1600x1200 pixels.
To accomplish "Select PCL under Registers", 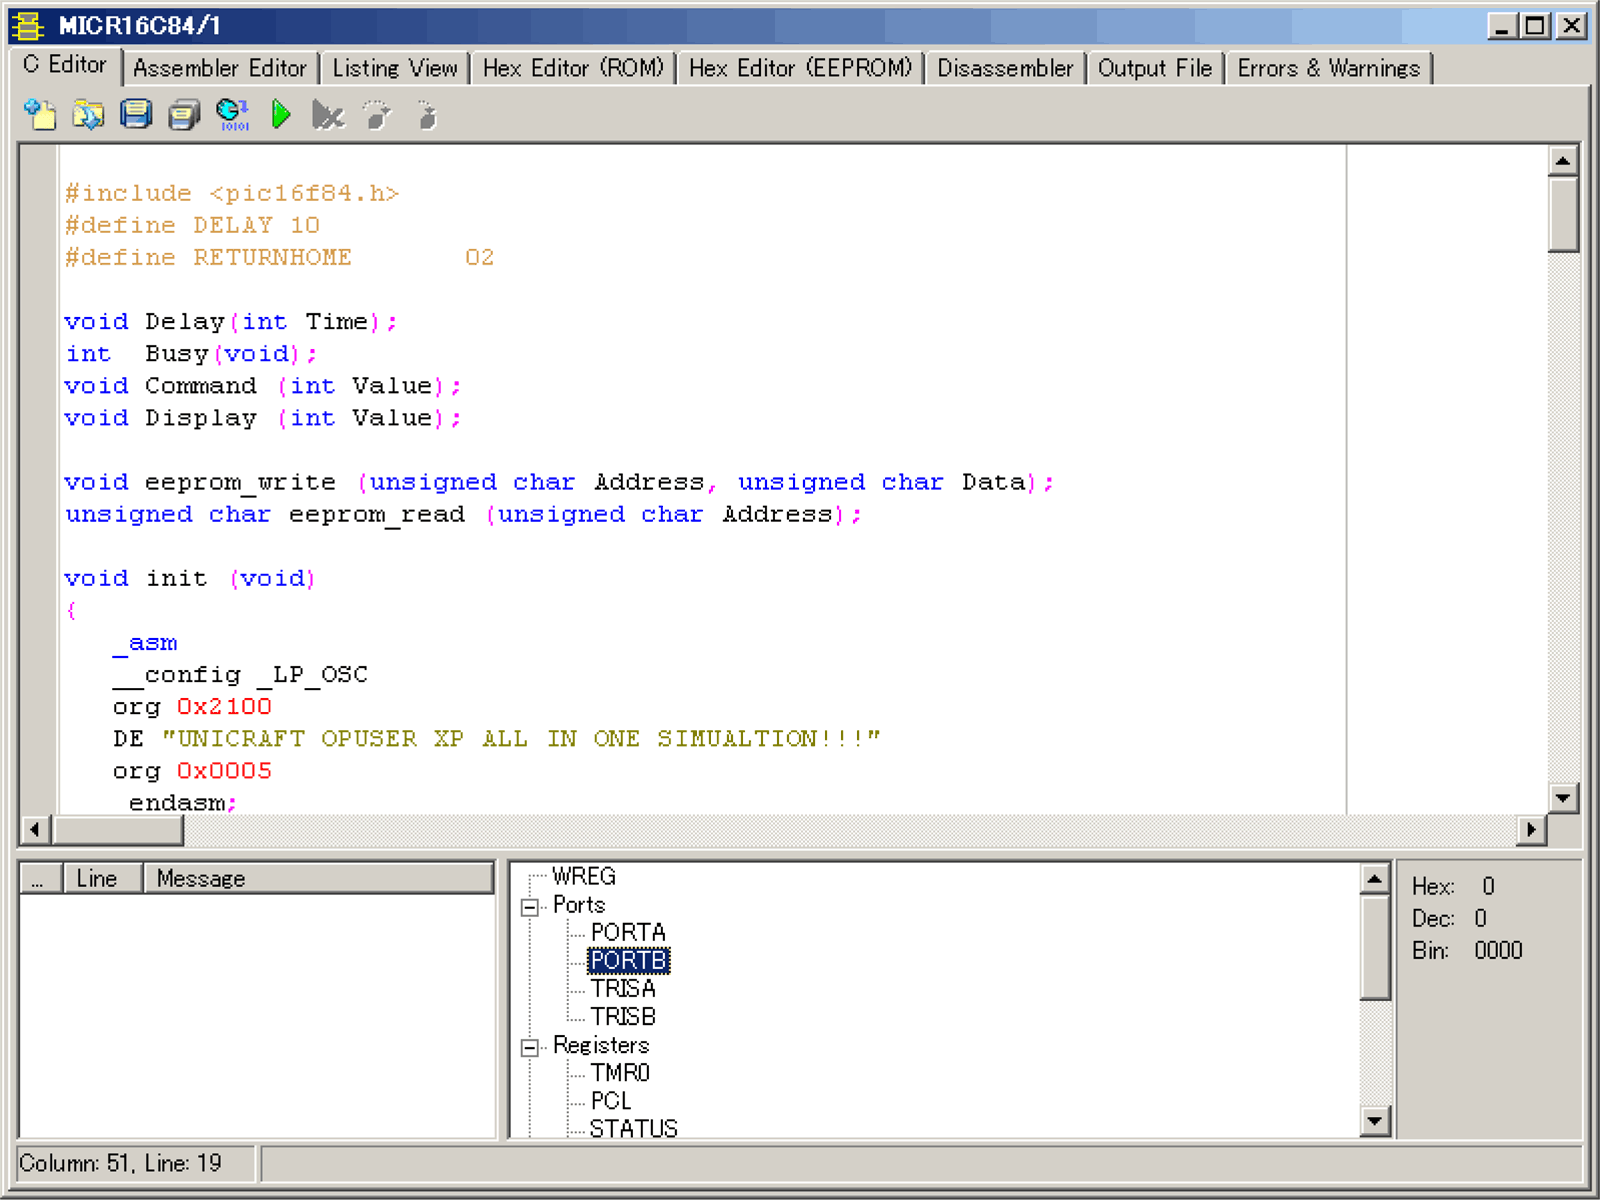I will [x=611, y=1100].
